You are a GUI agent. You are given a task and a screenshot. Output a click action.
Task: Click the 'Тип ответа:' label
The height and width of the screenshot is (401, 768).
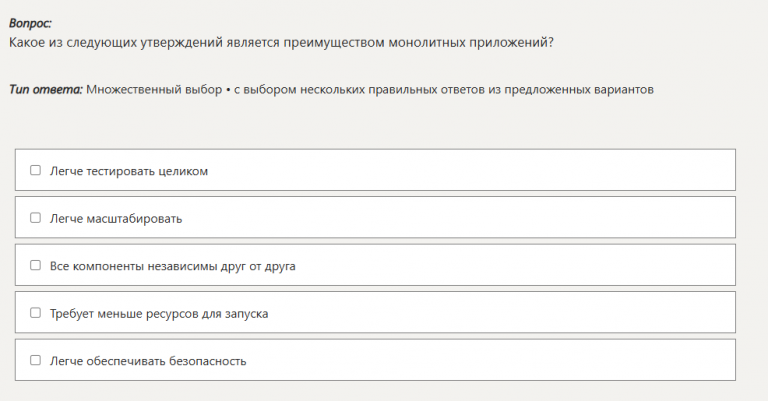[x=45, y=90]
